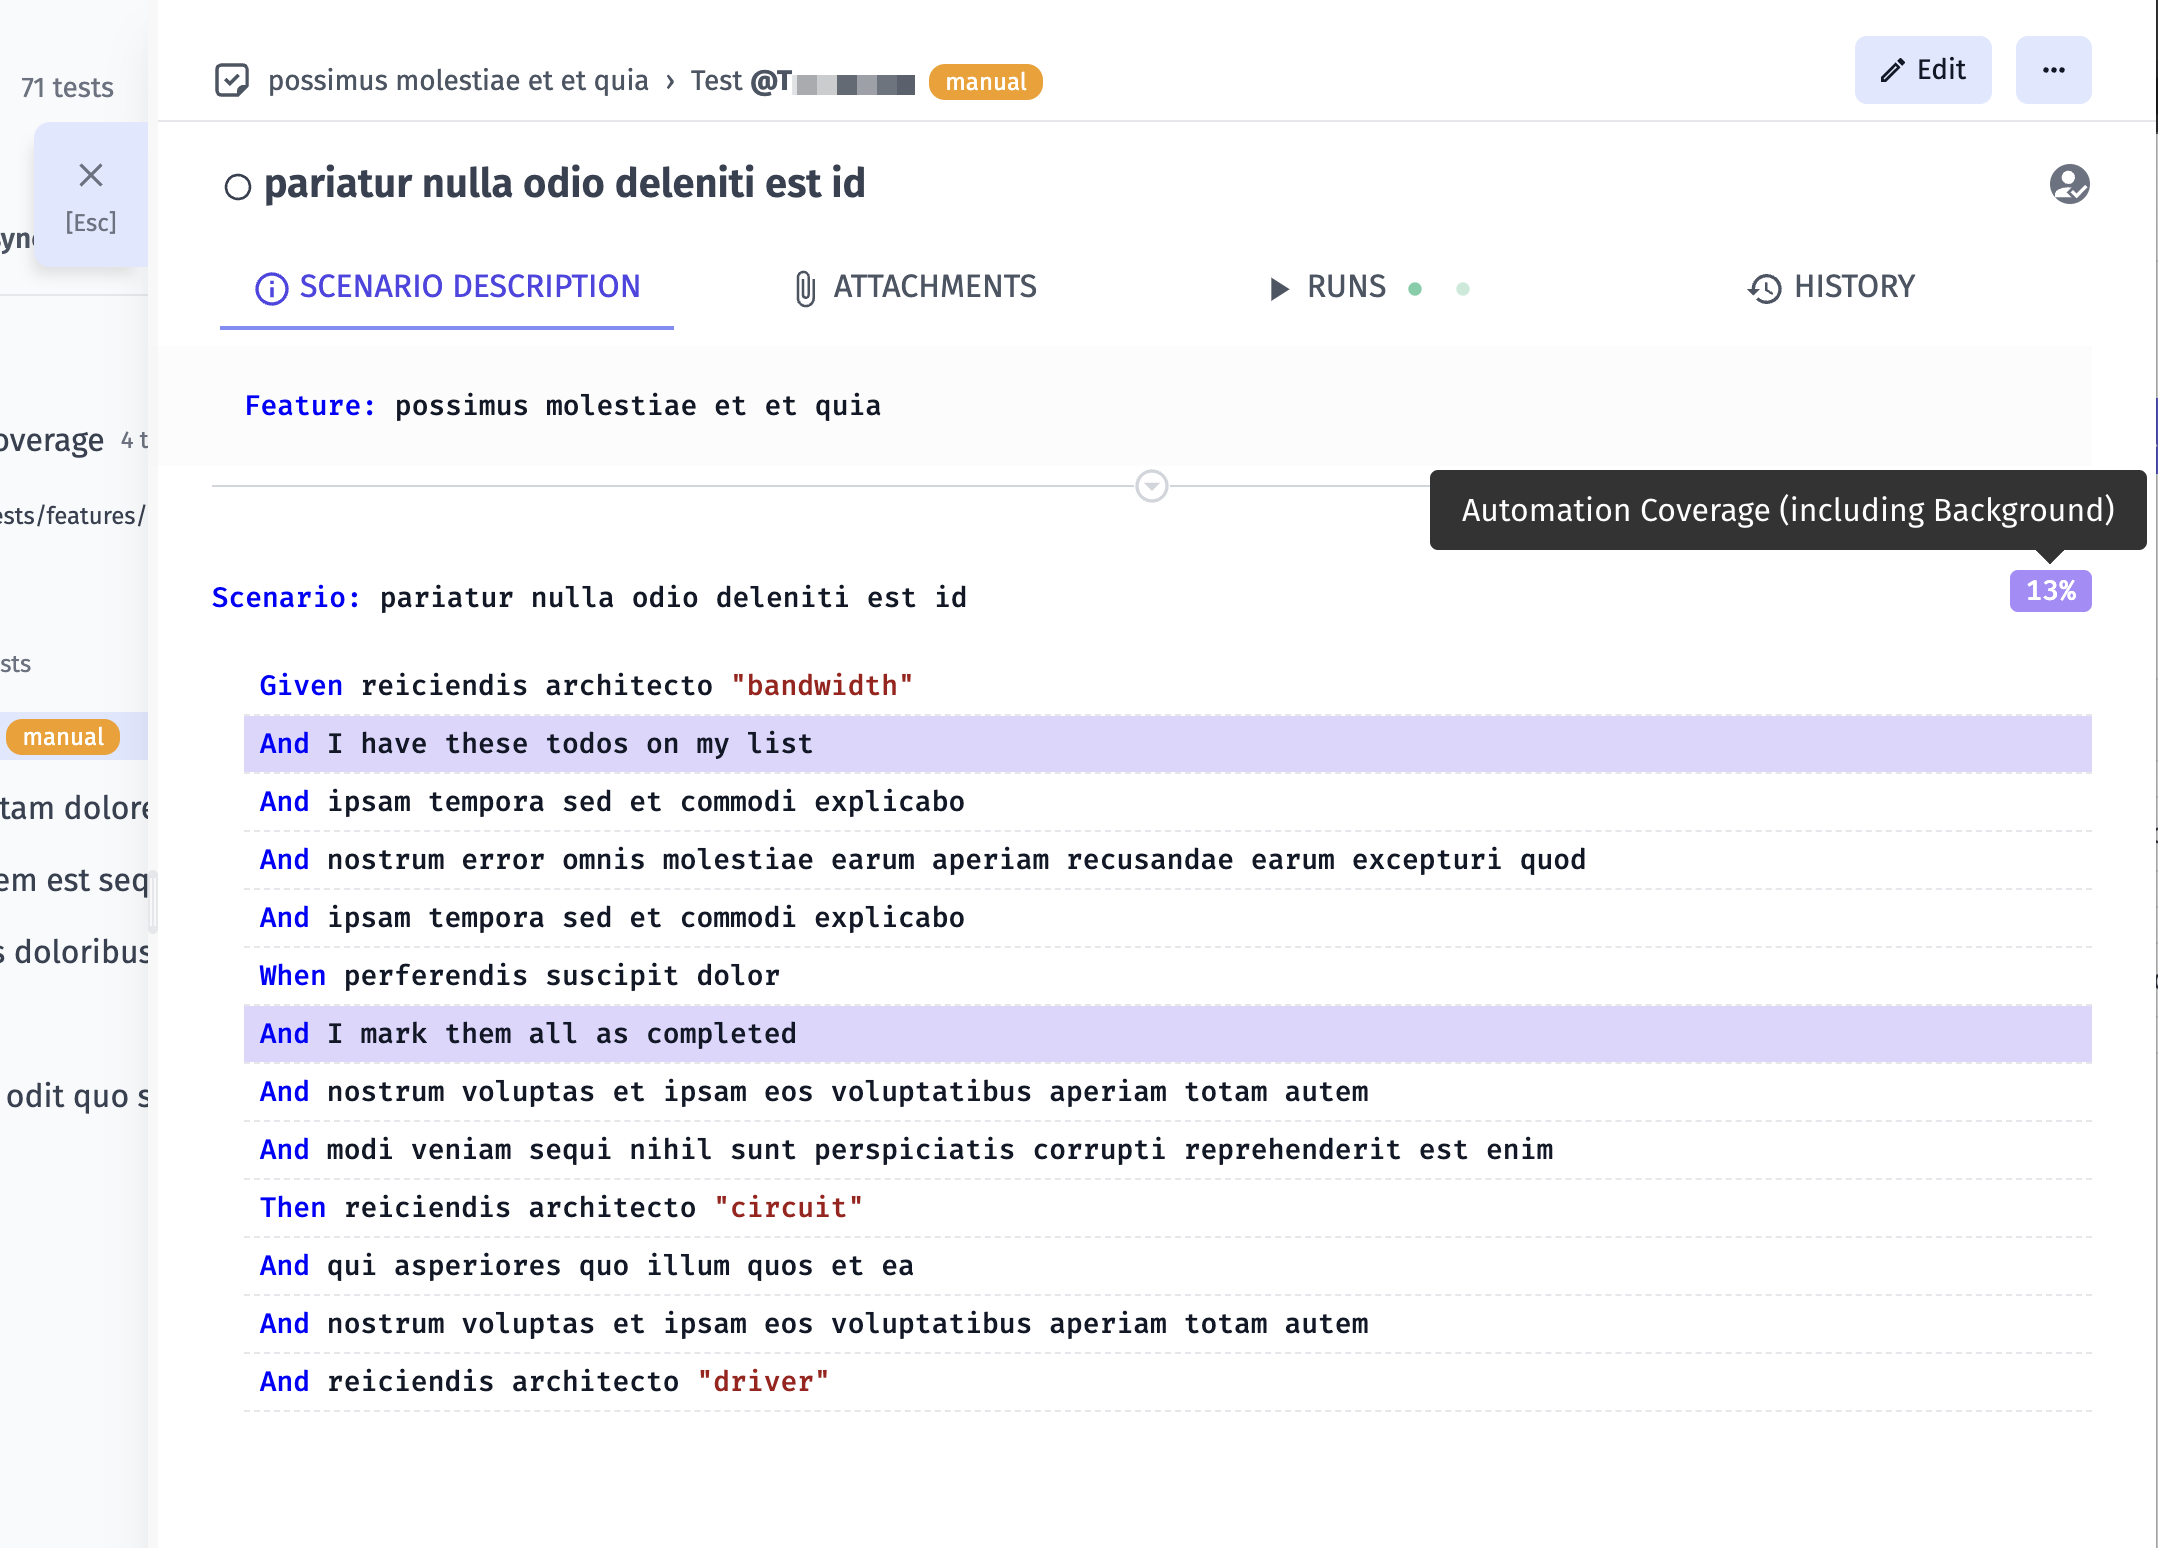2158x1548 pixels.
Task: Select step 'And nostrum error omnis molestiae earum'
Action: [1168, 860]
